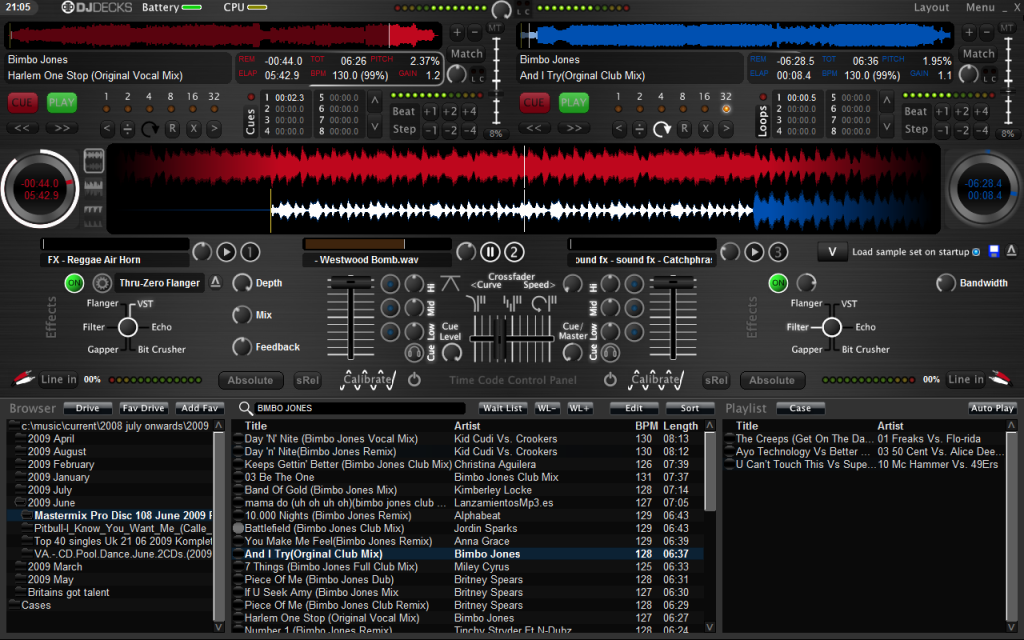This screenshot has width=1024, height=640.
Task: Click the left deck PLAY button
Action: point(61,103)
